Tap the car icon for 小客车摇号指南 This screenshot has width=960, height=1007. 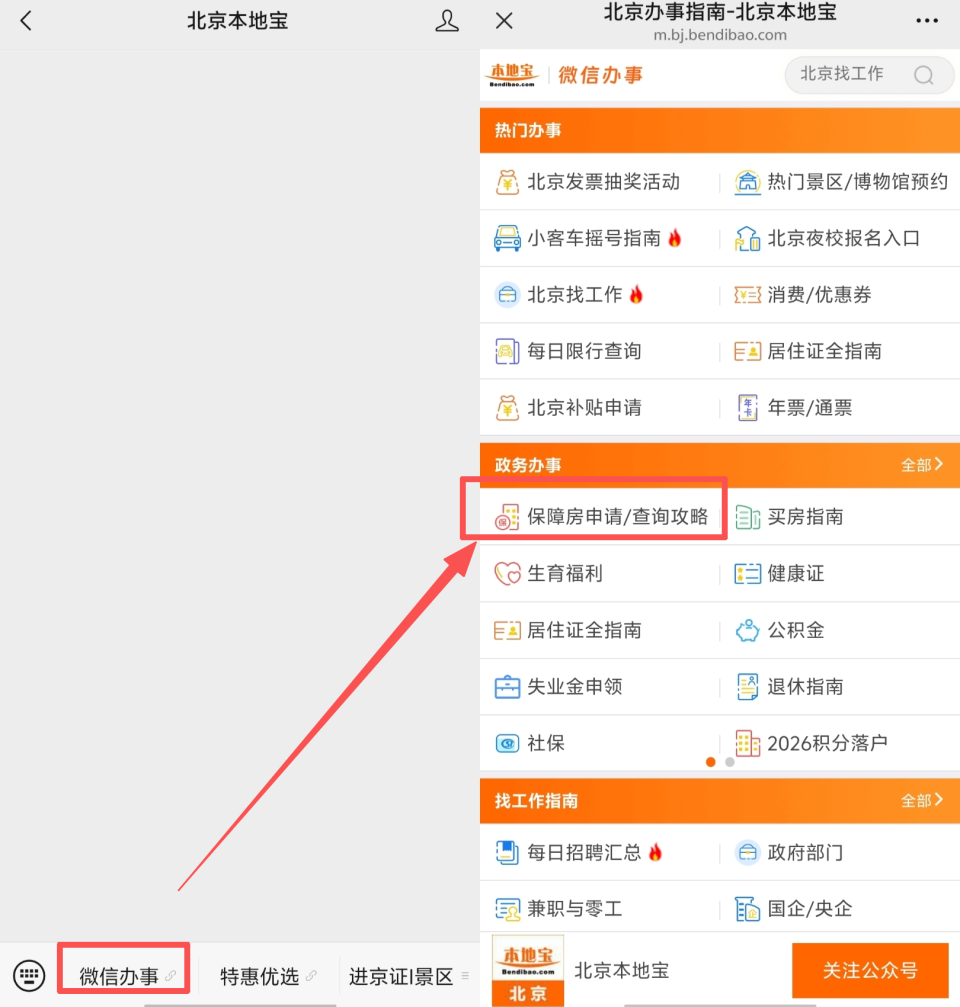click(x=507, y=238)
